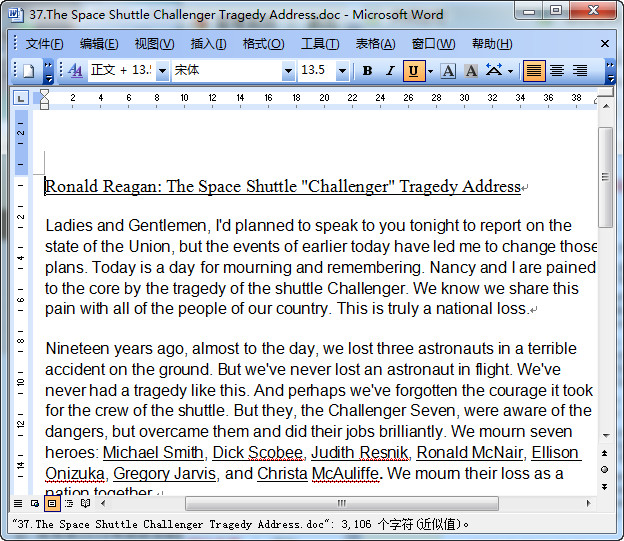Expand Formatting toolbar options chevron
The height and width of the screenshot is (541, 624).
coord(610,72)
